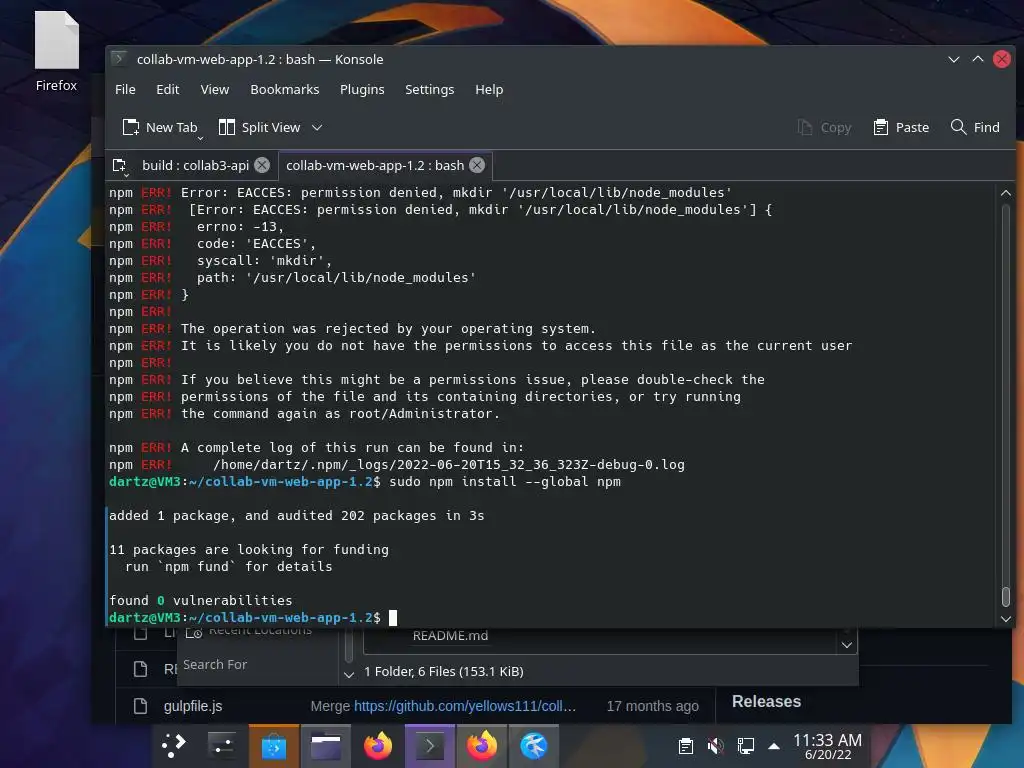Click the new tab icon beside the tabs
The height and width of the screenshot is (768, 1024).
click(x=120, y=166)
